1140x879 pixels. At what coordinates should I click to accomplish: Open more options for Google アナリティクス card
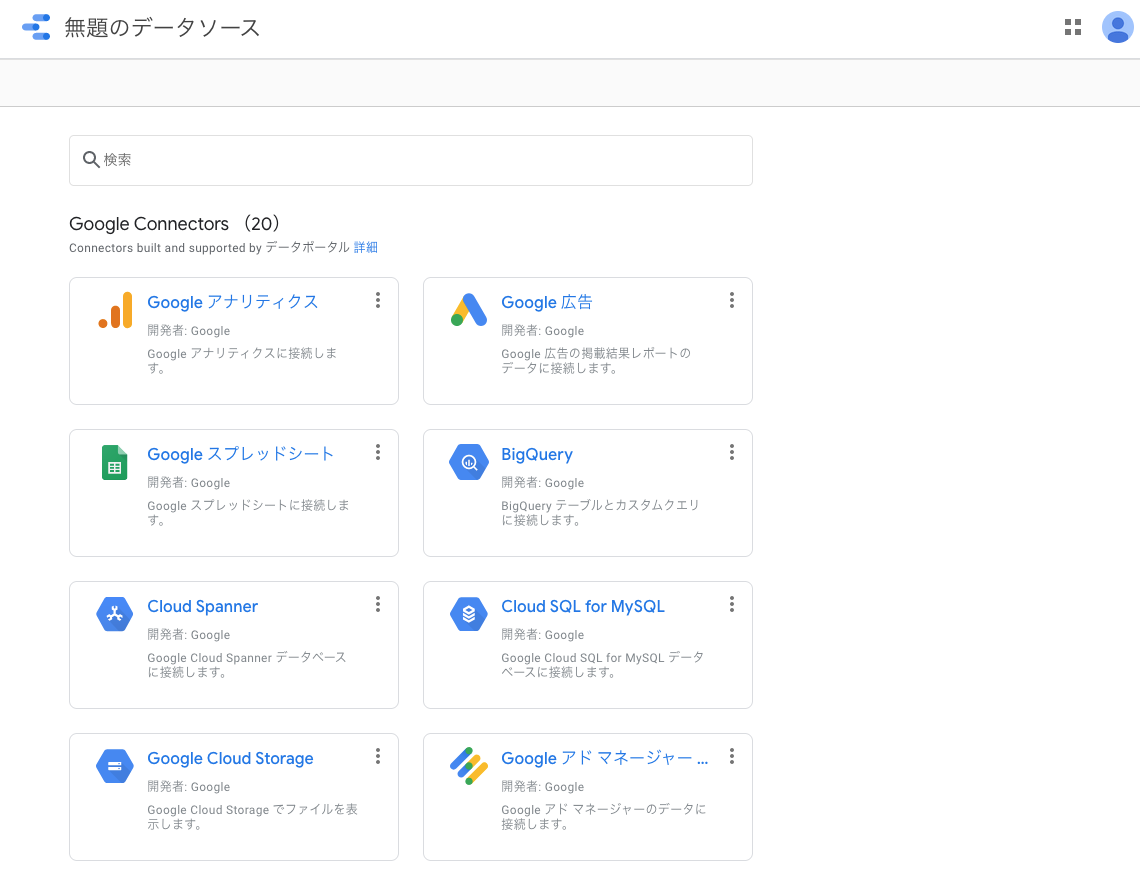point(378,300)
